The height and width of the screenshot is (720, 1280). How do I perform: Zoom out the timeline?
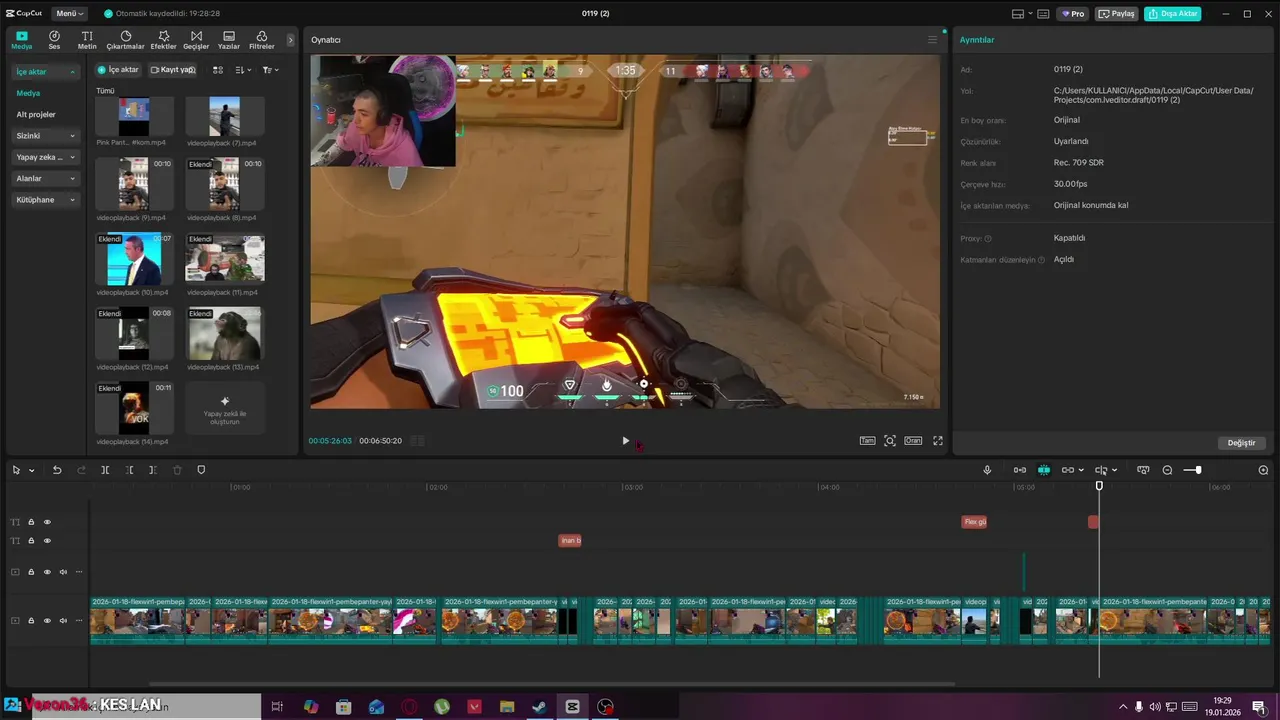click(x=1167, y=470)
